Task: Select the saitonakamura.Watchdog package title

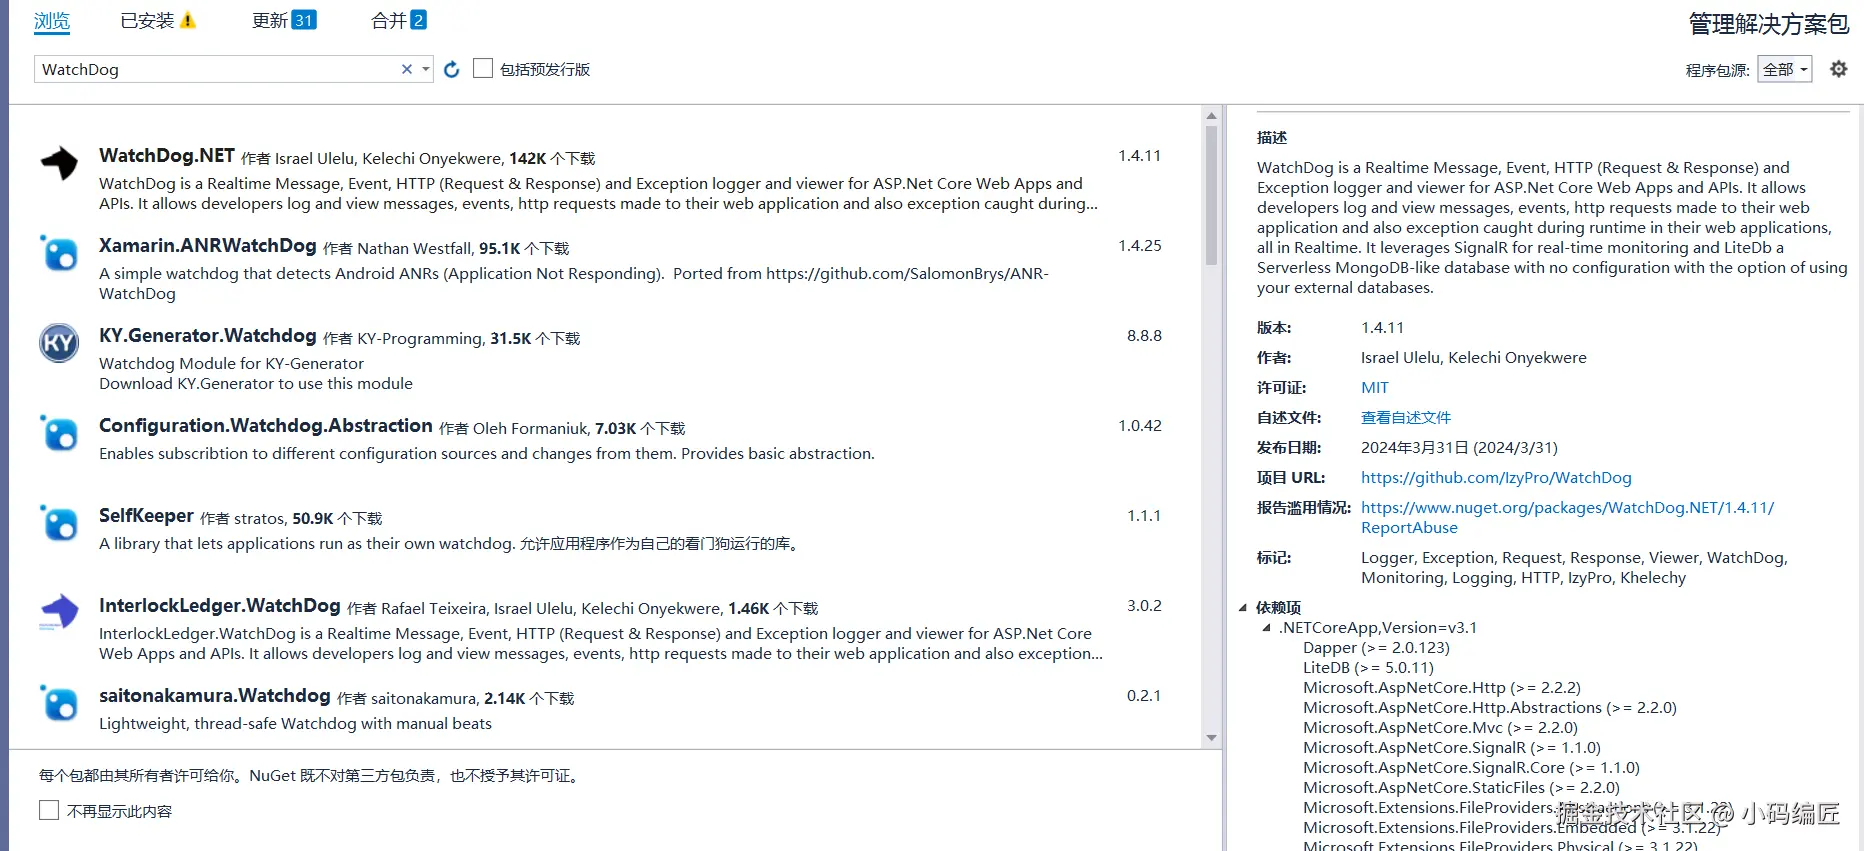Action: tap(215, 696)
